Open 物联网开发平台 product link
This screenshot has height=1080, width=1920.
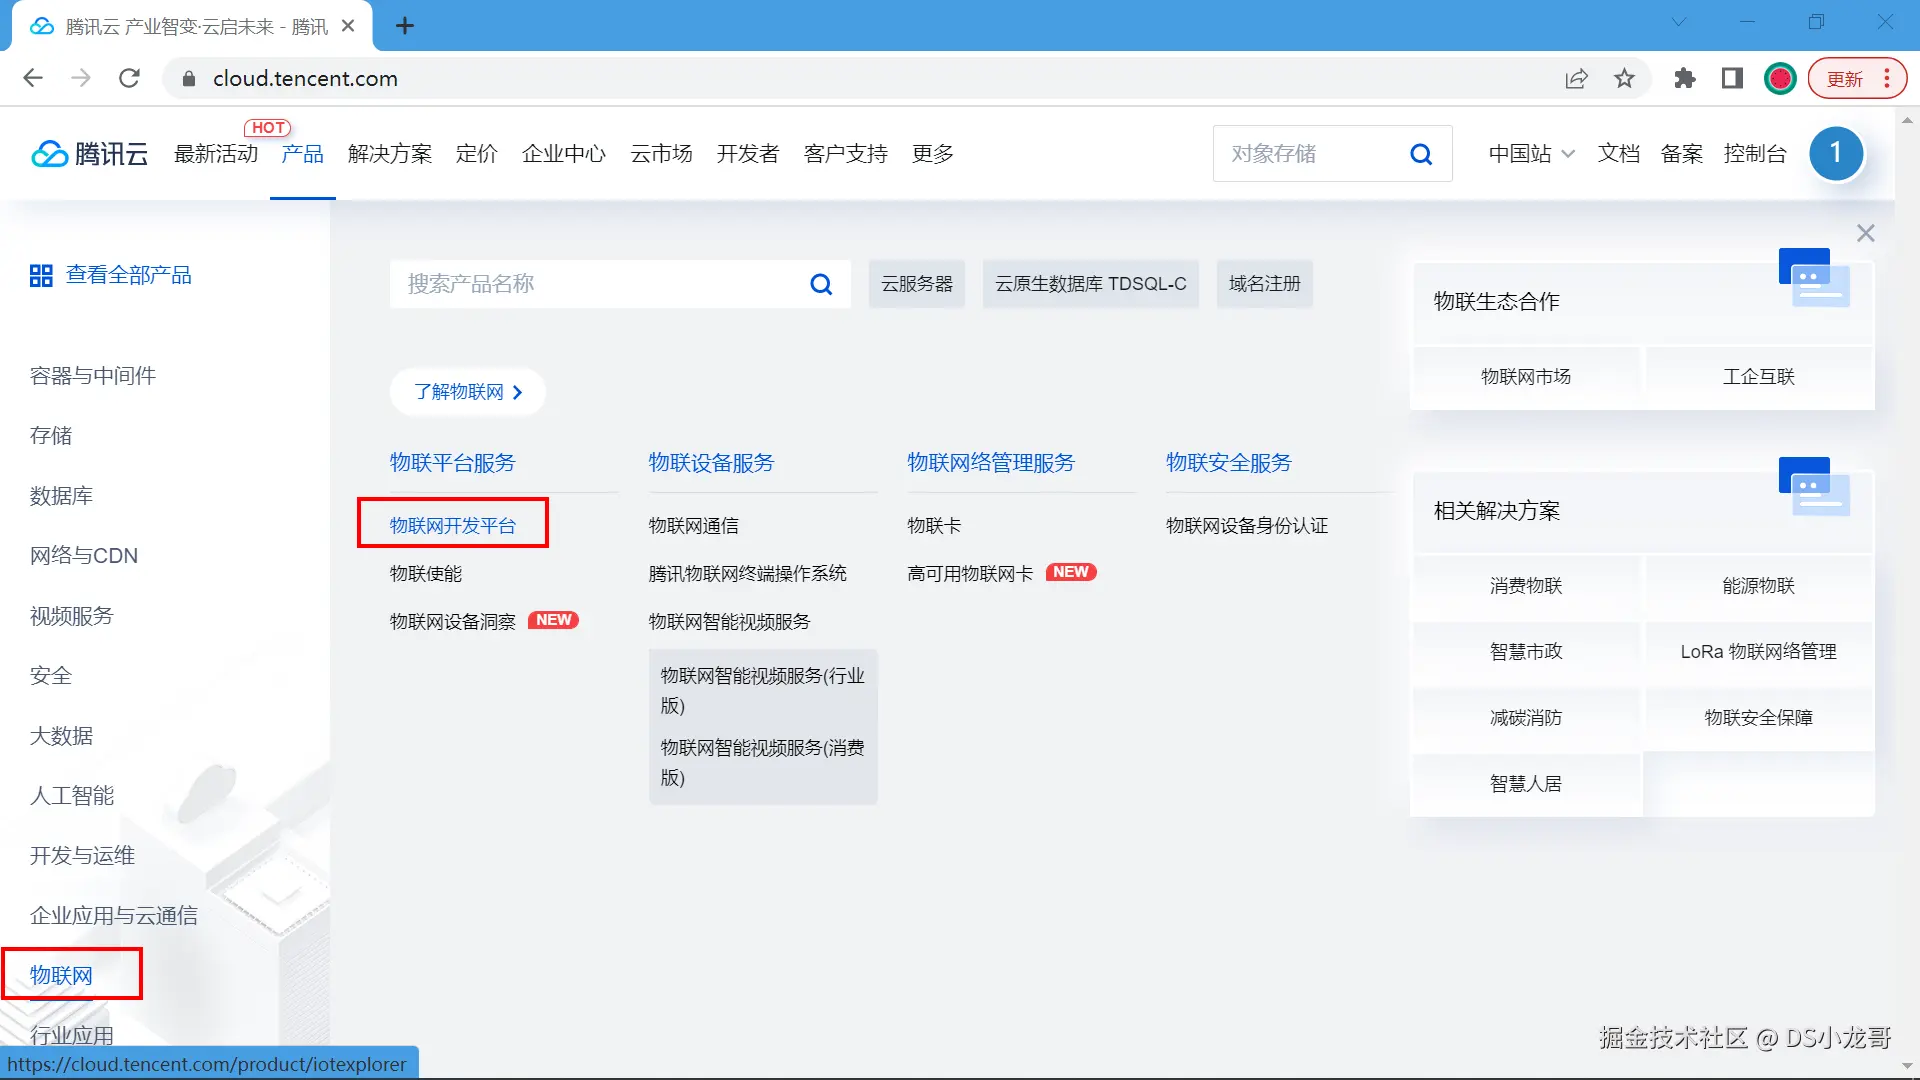[x=453, y=526]
